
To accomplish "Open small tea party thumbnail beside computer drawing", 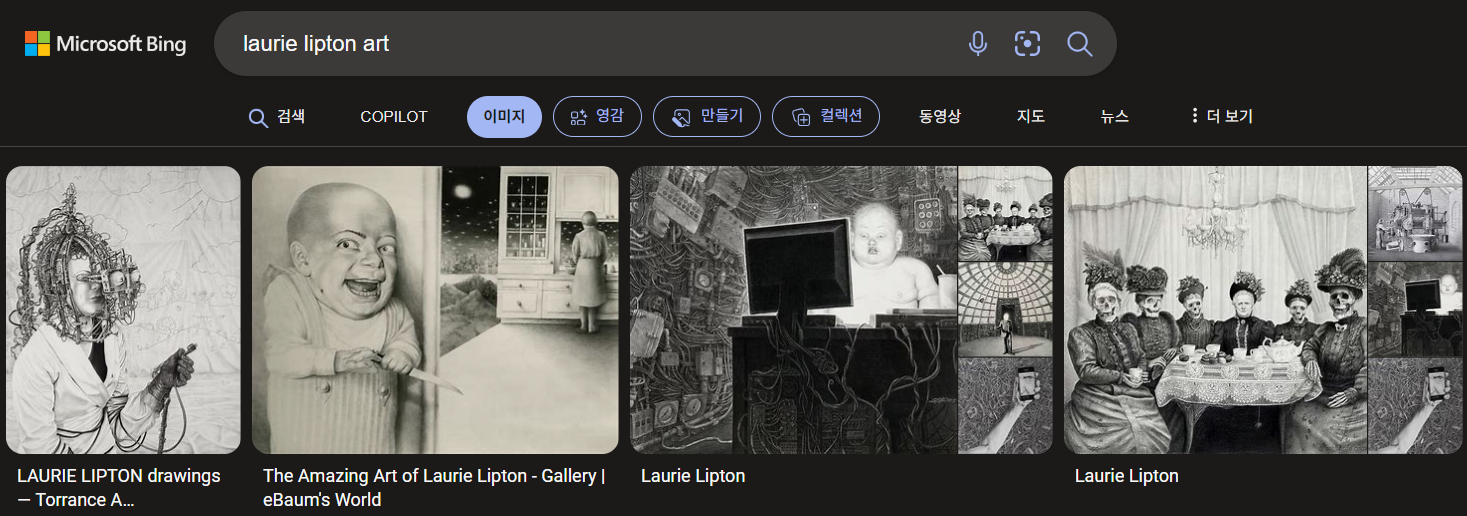I will 1006,213.
